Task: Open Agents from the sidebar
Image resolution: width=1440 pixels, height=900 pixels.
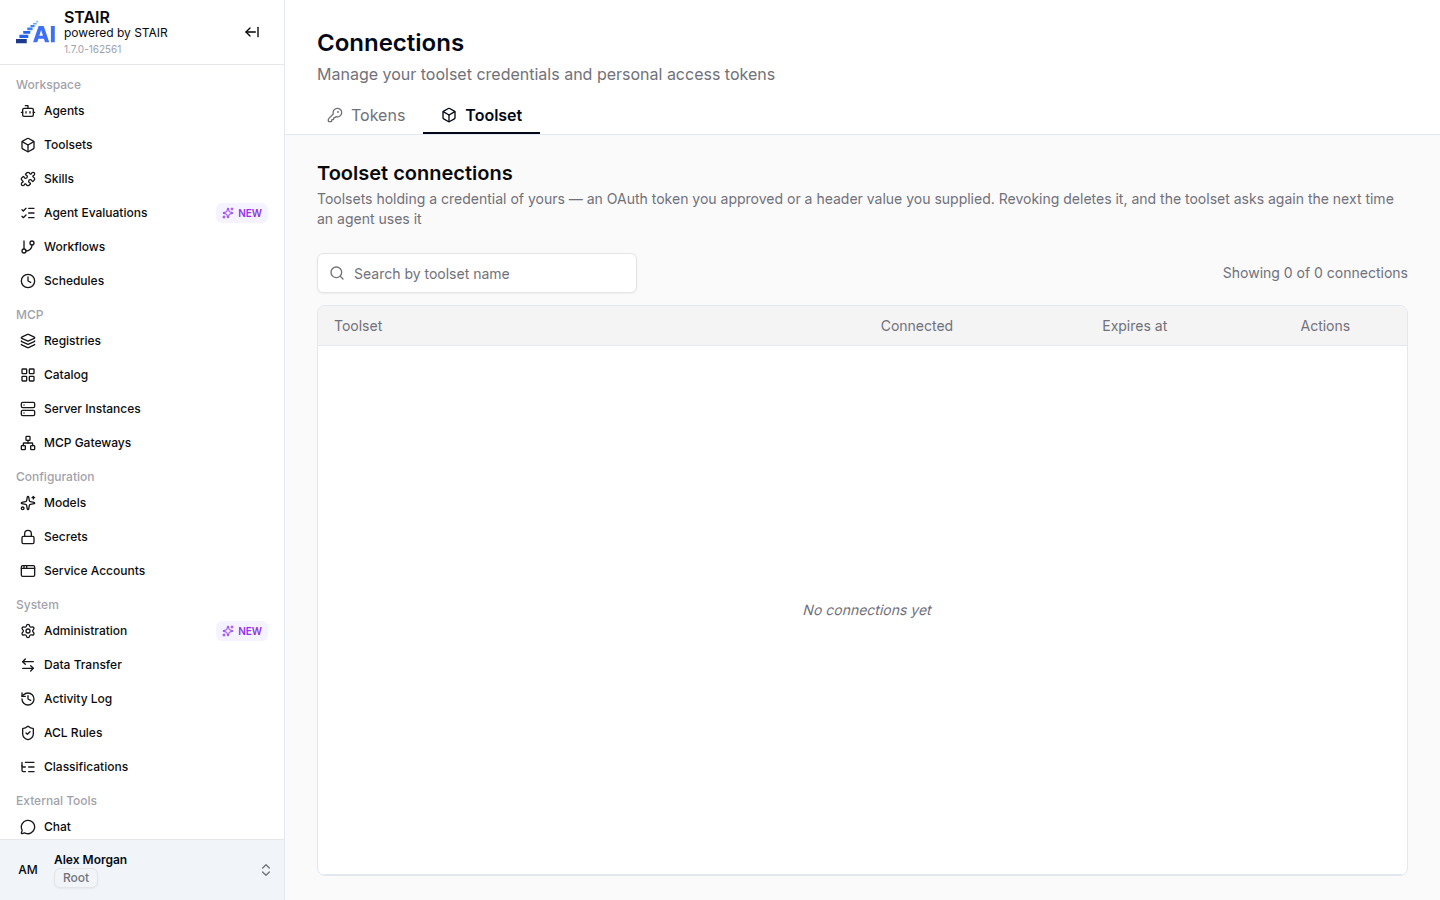Action: [x=142, y=111]
